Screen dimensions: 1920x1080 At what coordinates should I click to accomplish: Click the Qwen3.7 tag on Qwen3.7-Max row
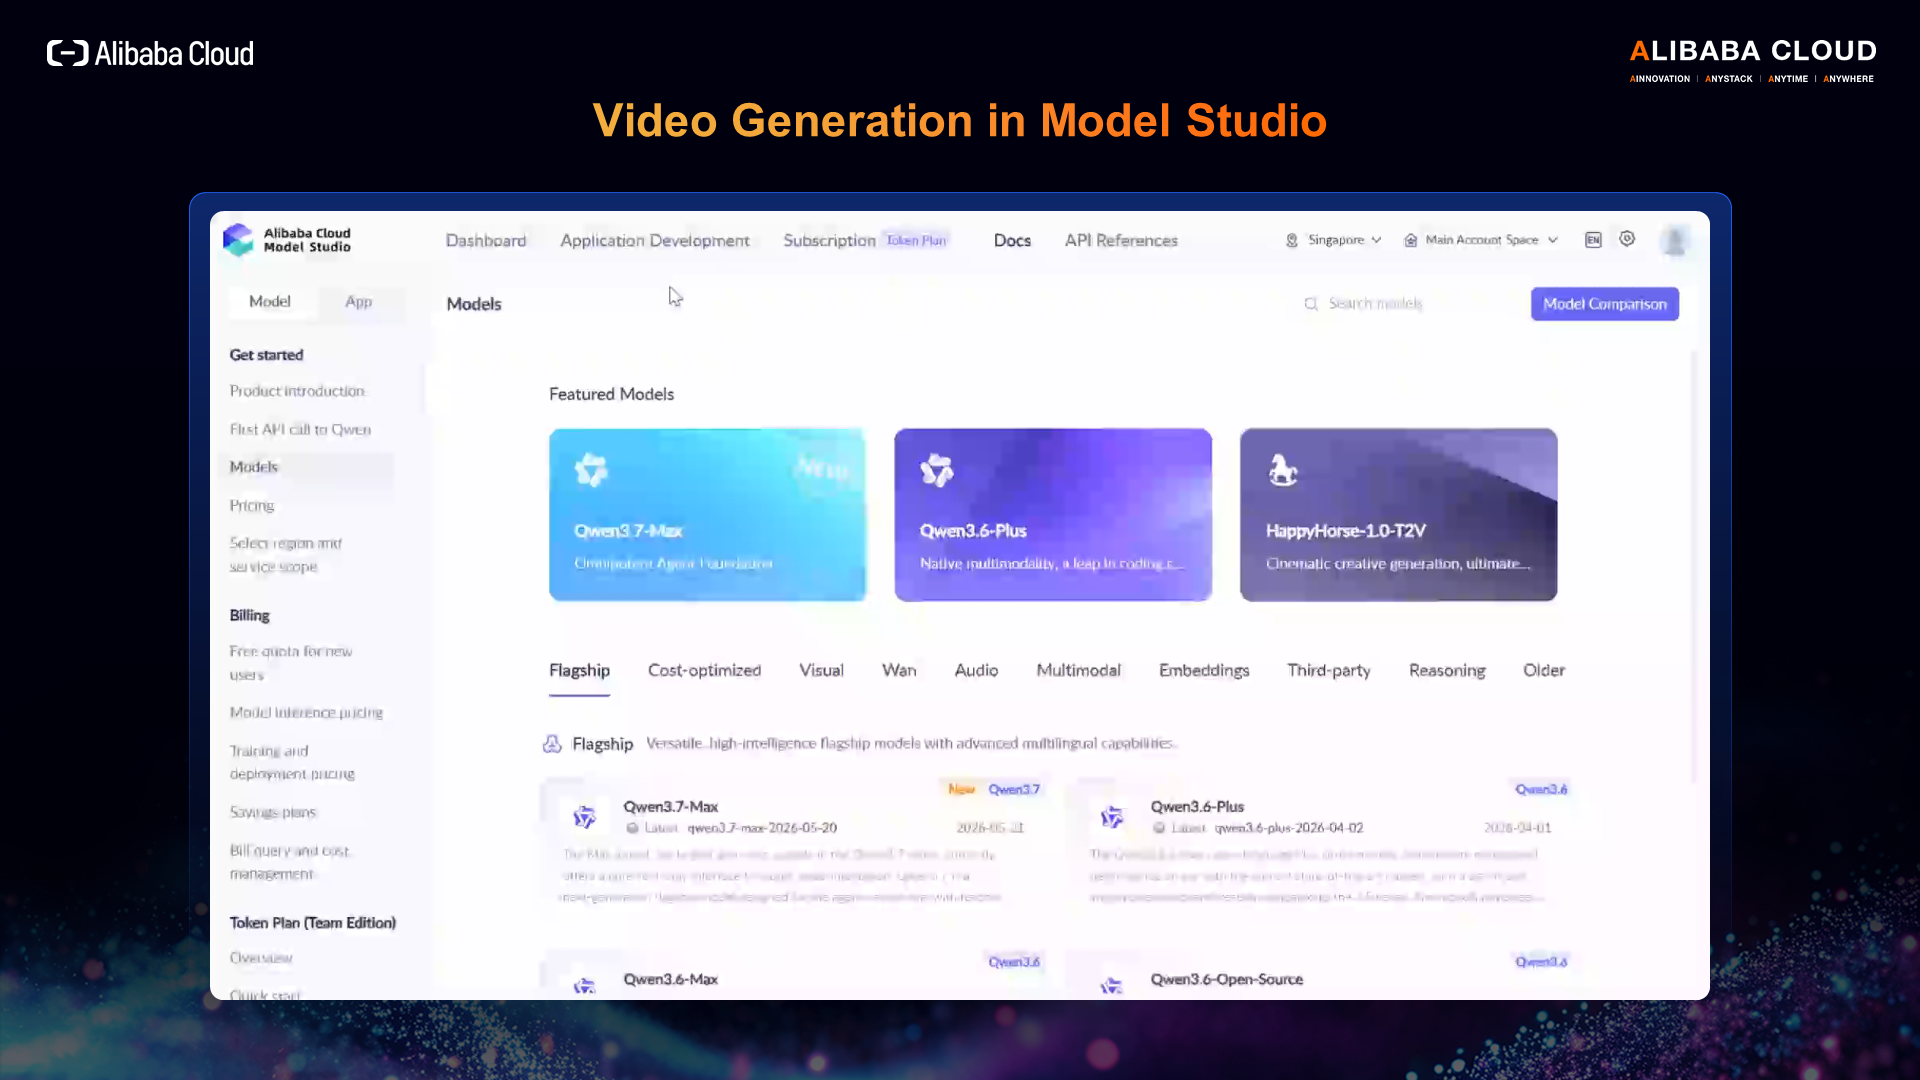[1014, 789]
